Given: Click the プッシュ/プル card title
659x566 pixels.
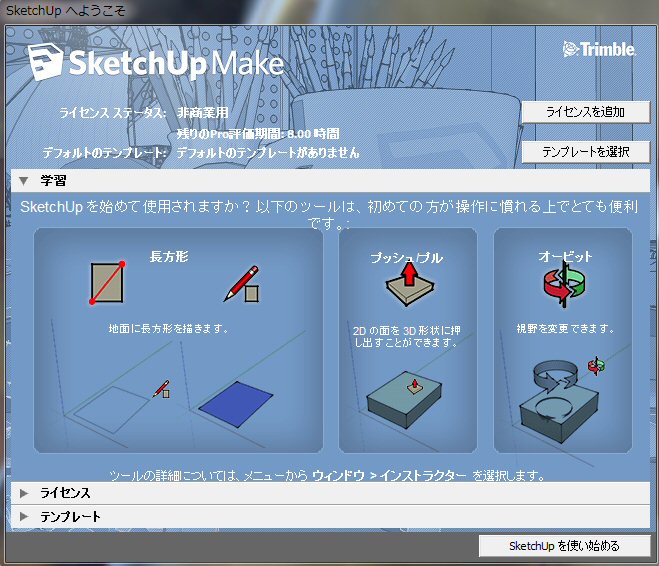Looking at the screenshot, I should pos(406,258).
